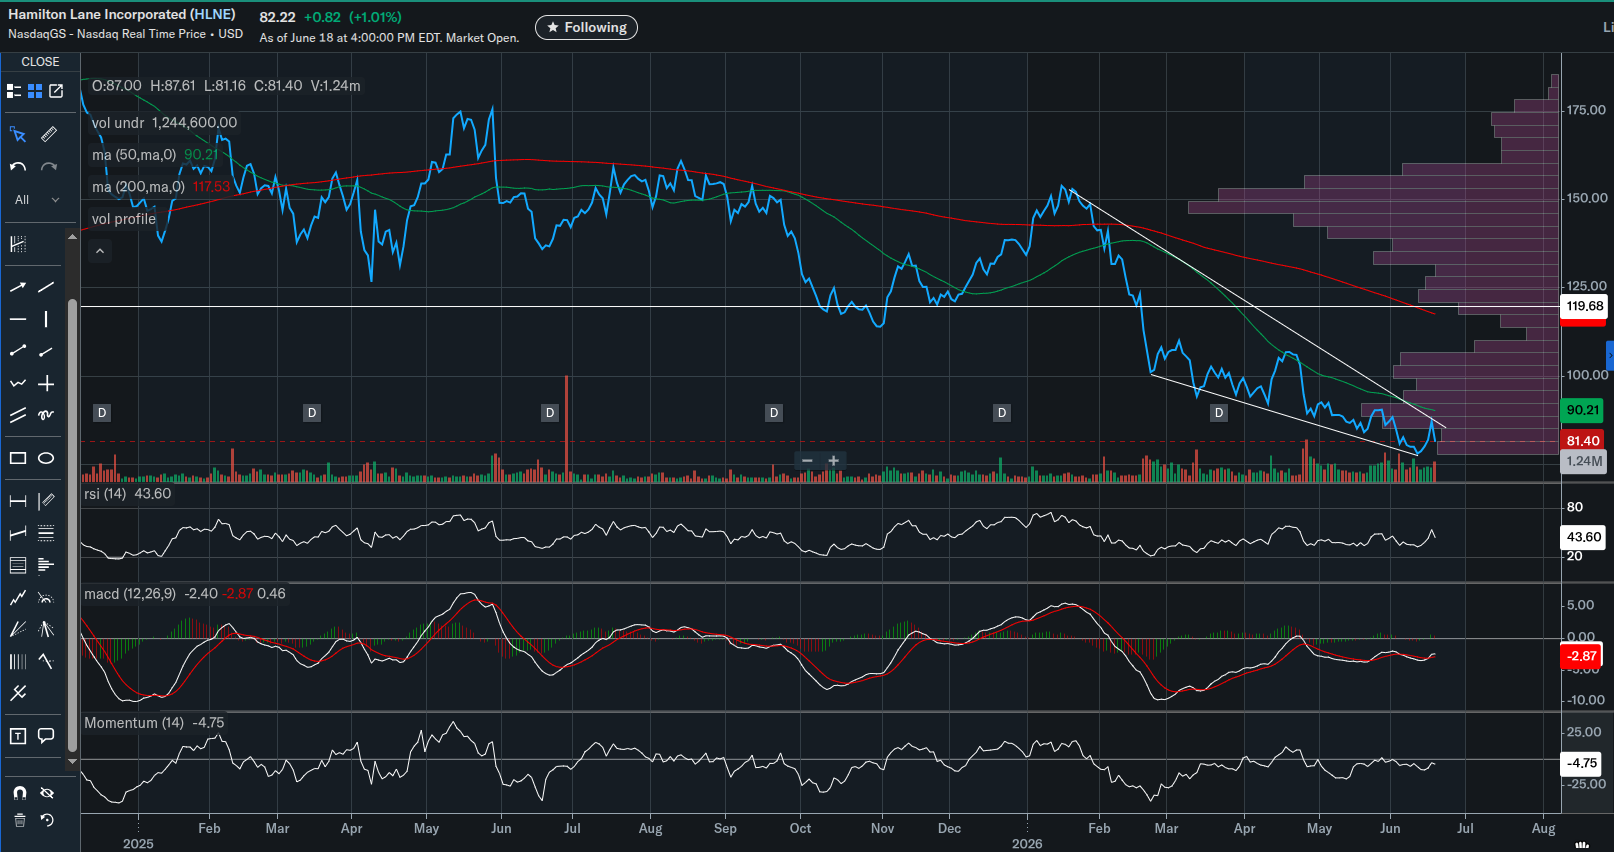Click the drawing toolbar vertical scrollbar
This screenshot has height=852, width=1614.
tap(72, 525)
